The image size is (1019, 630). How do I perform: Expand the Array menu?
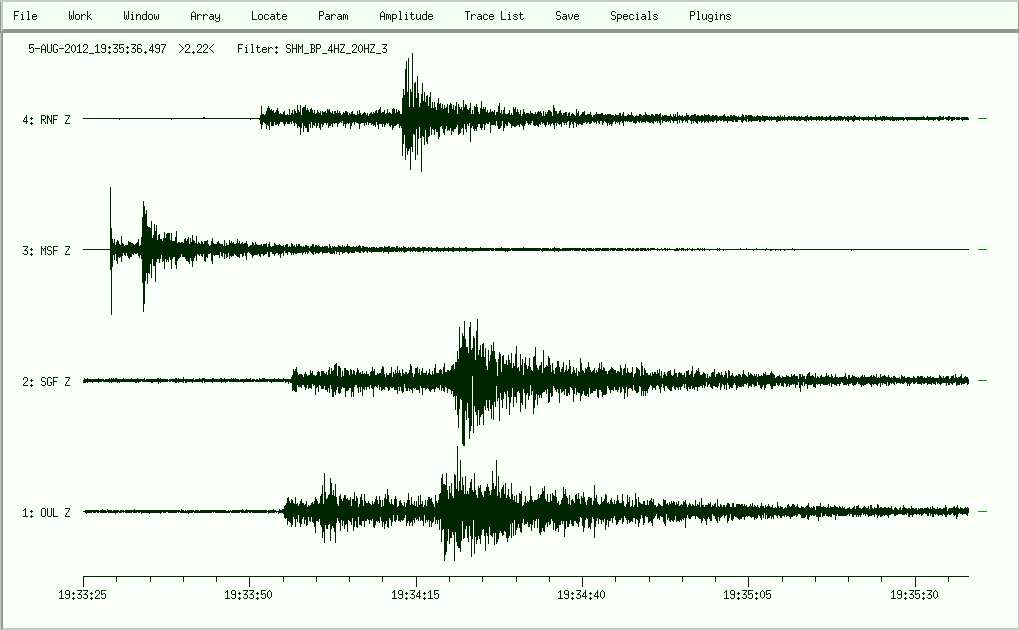click(205, 16)
